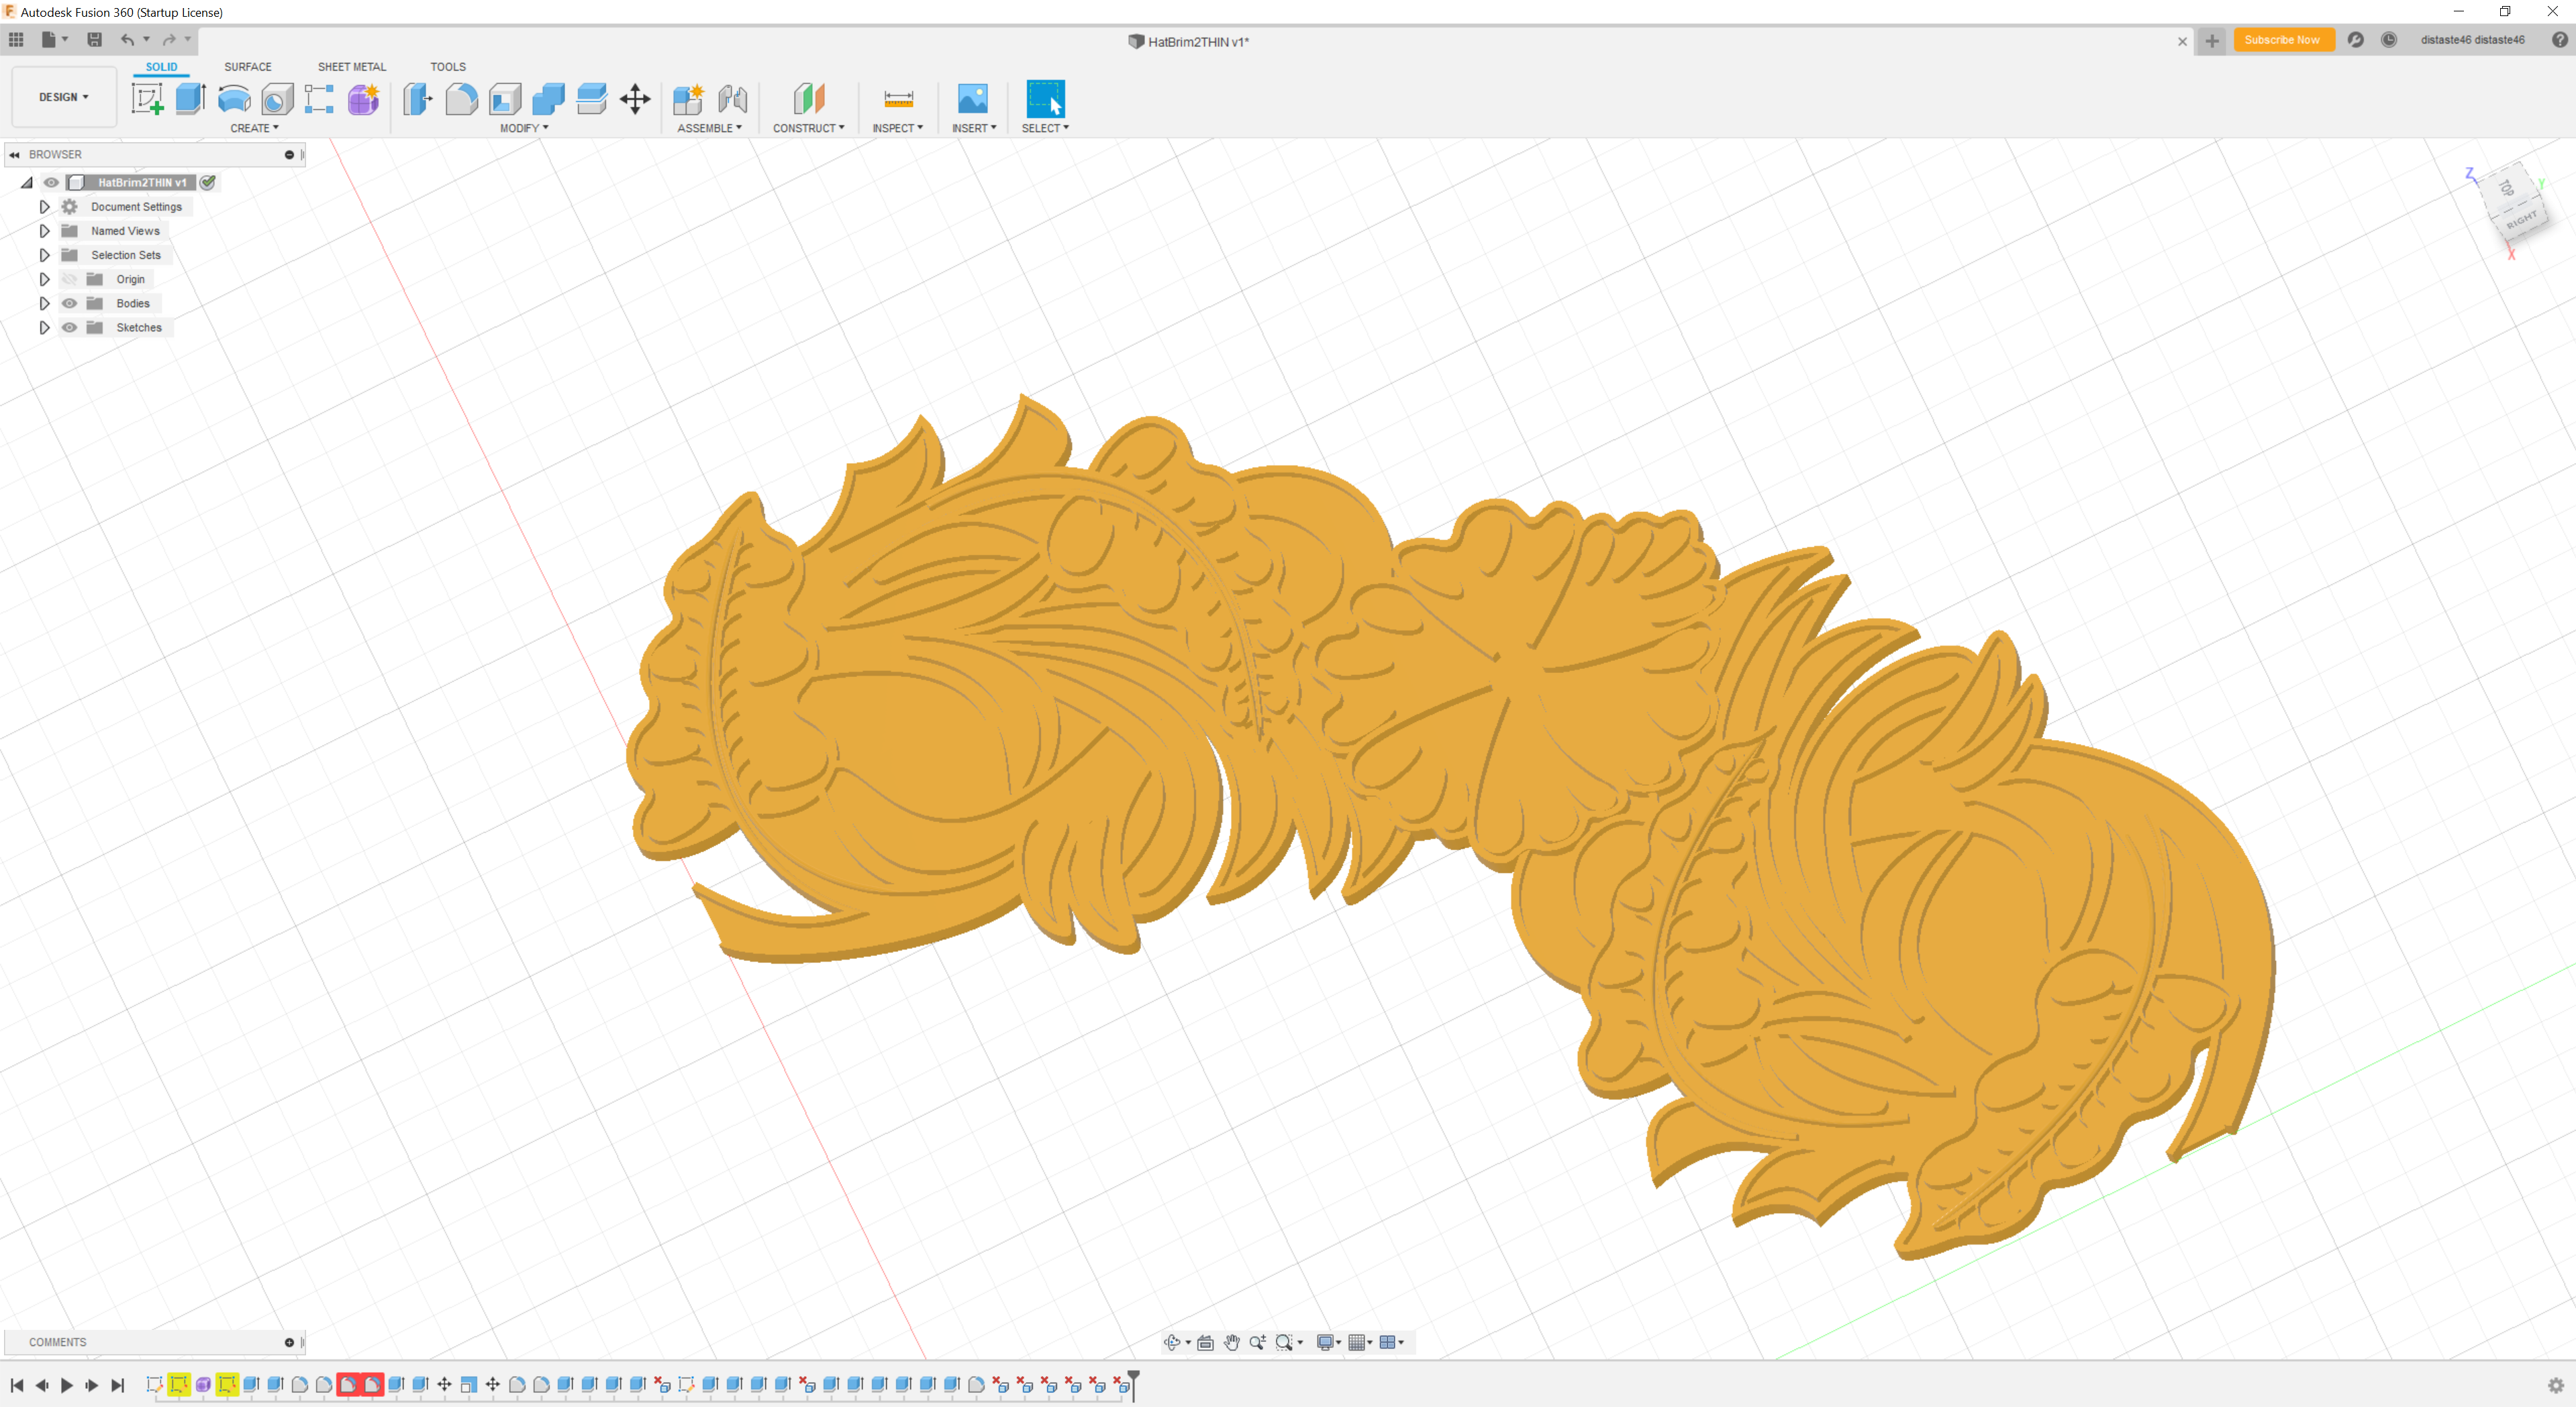Switch to the SOLID tab
The height and width of the screenshot is (1407, 2576).
[x=161, y=67]
